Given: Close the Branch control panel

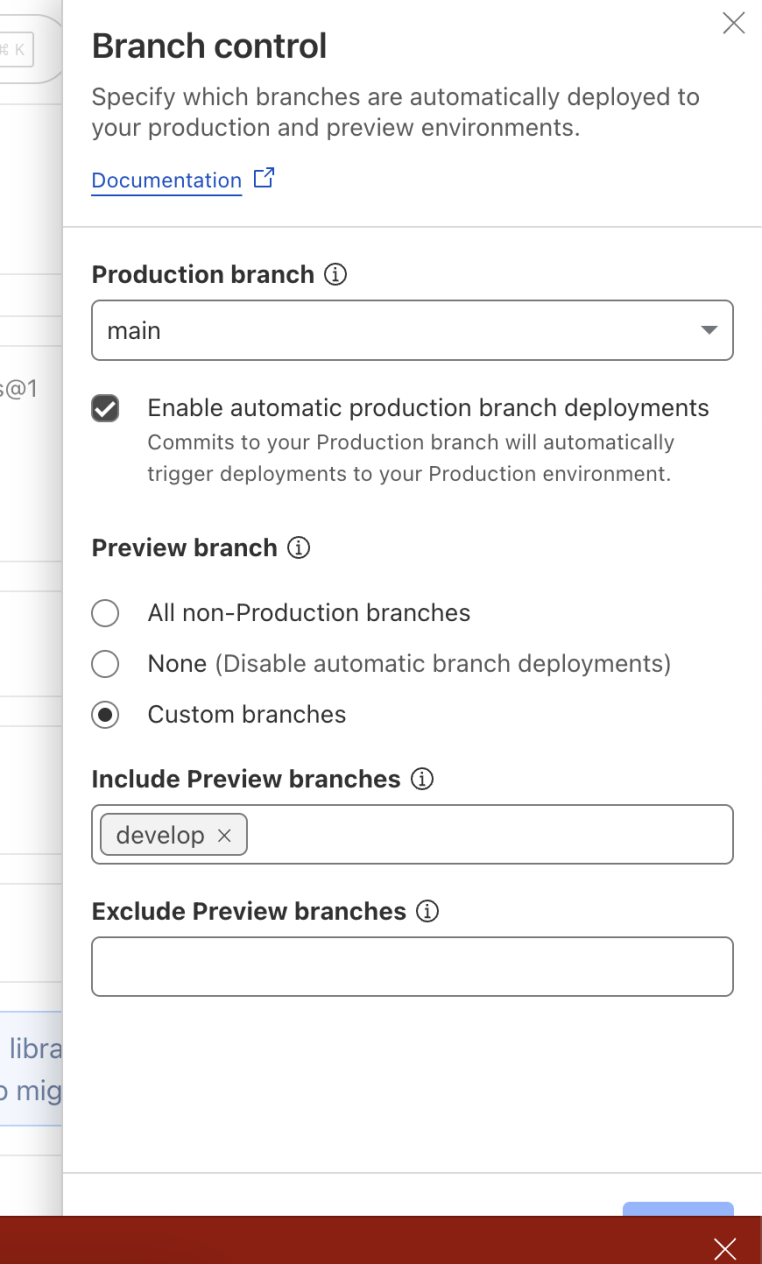Looking at the screenshot, I should [x=734, y=24].
